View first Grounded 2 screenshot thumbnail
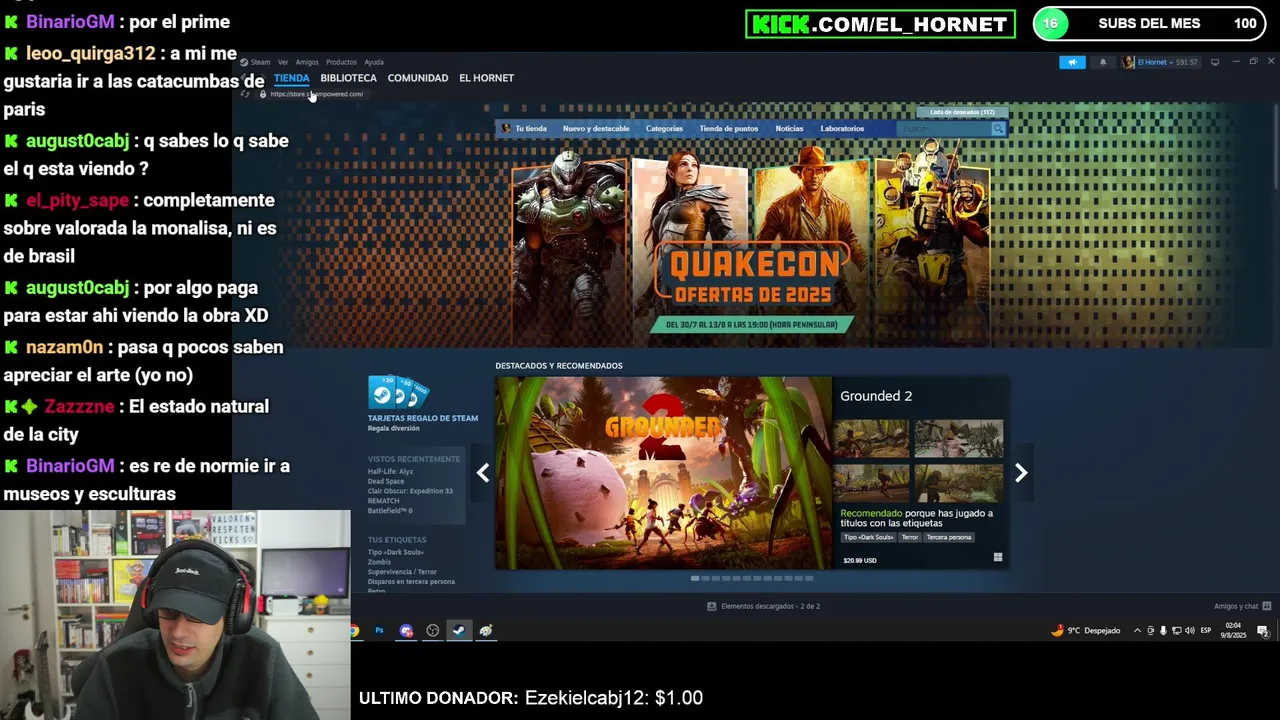The image size is (1280, 720). 872,439
